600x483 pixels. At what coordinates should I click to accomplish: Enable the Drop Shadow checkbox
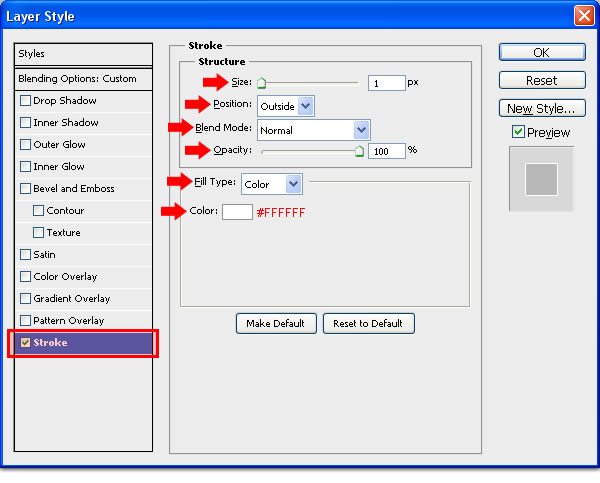(25, 101)
